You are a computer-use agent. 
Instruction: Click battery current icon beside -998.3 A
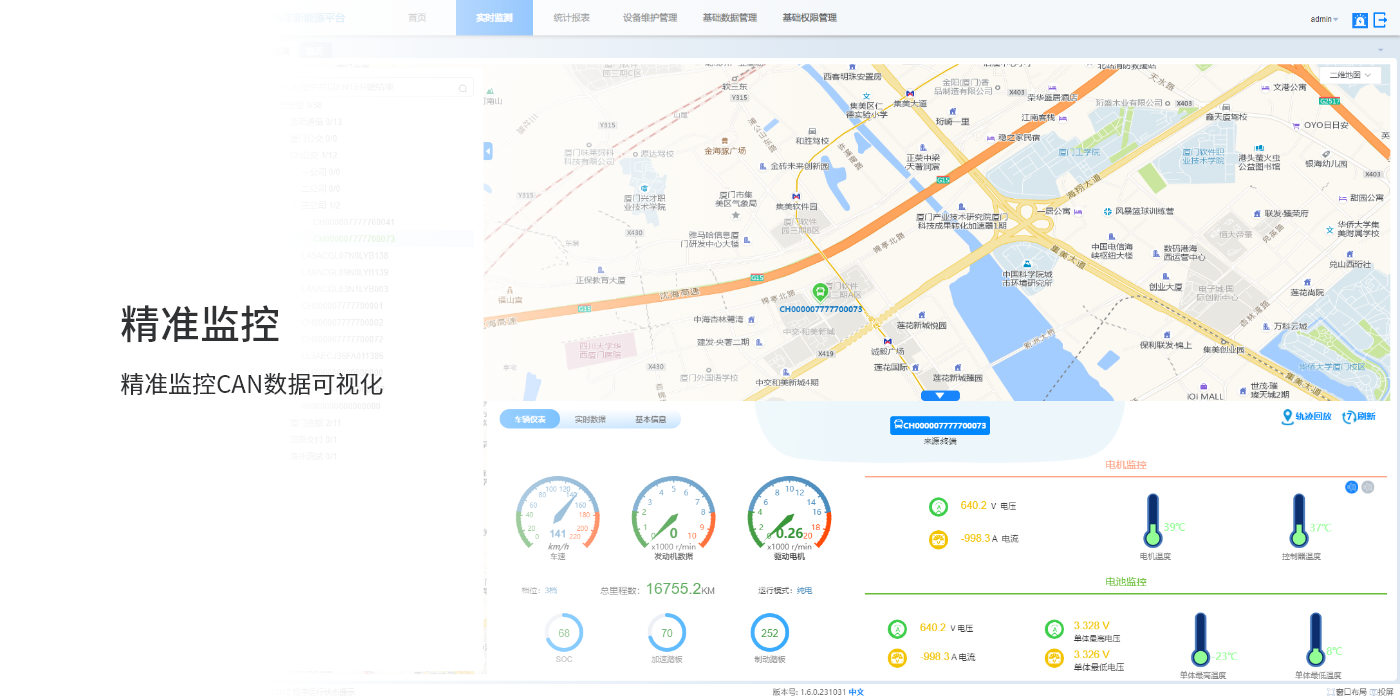click(897, 658)
